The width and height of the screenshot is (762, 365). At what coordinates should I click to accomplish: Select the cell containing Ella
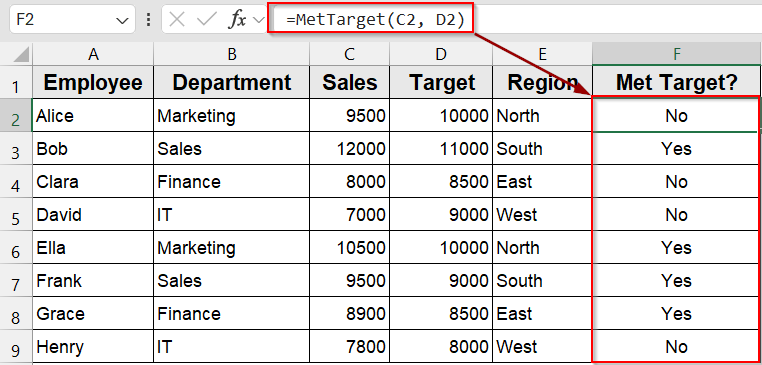[93, 248]
